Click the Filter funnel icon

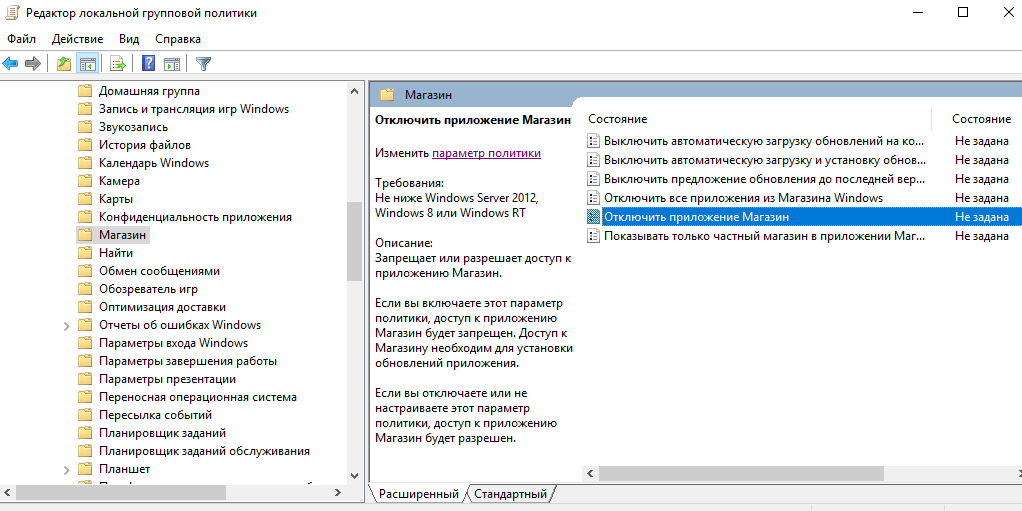(x=204, y=64)
